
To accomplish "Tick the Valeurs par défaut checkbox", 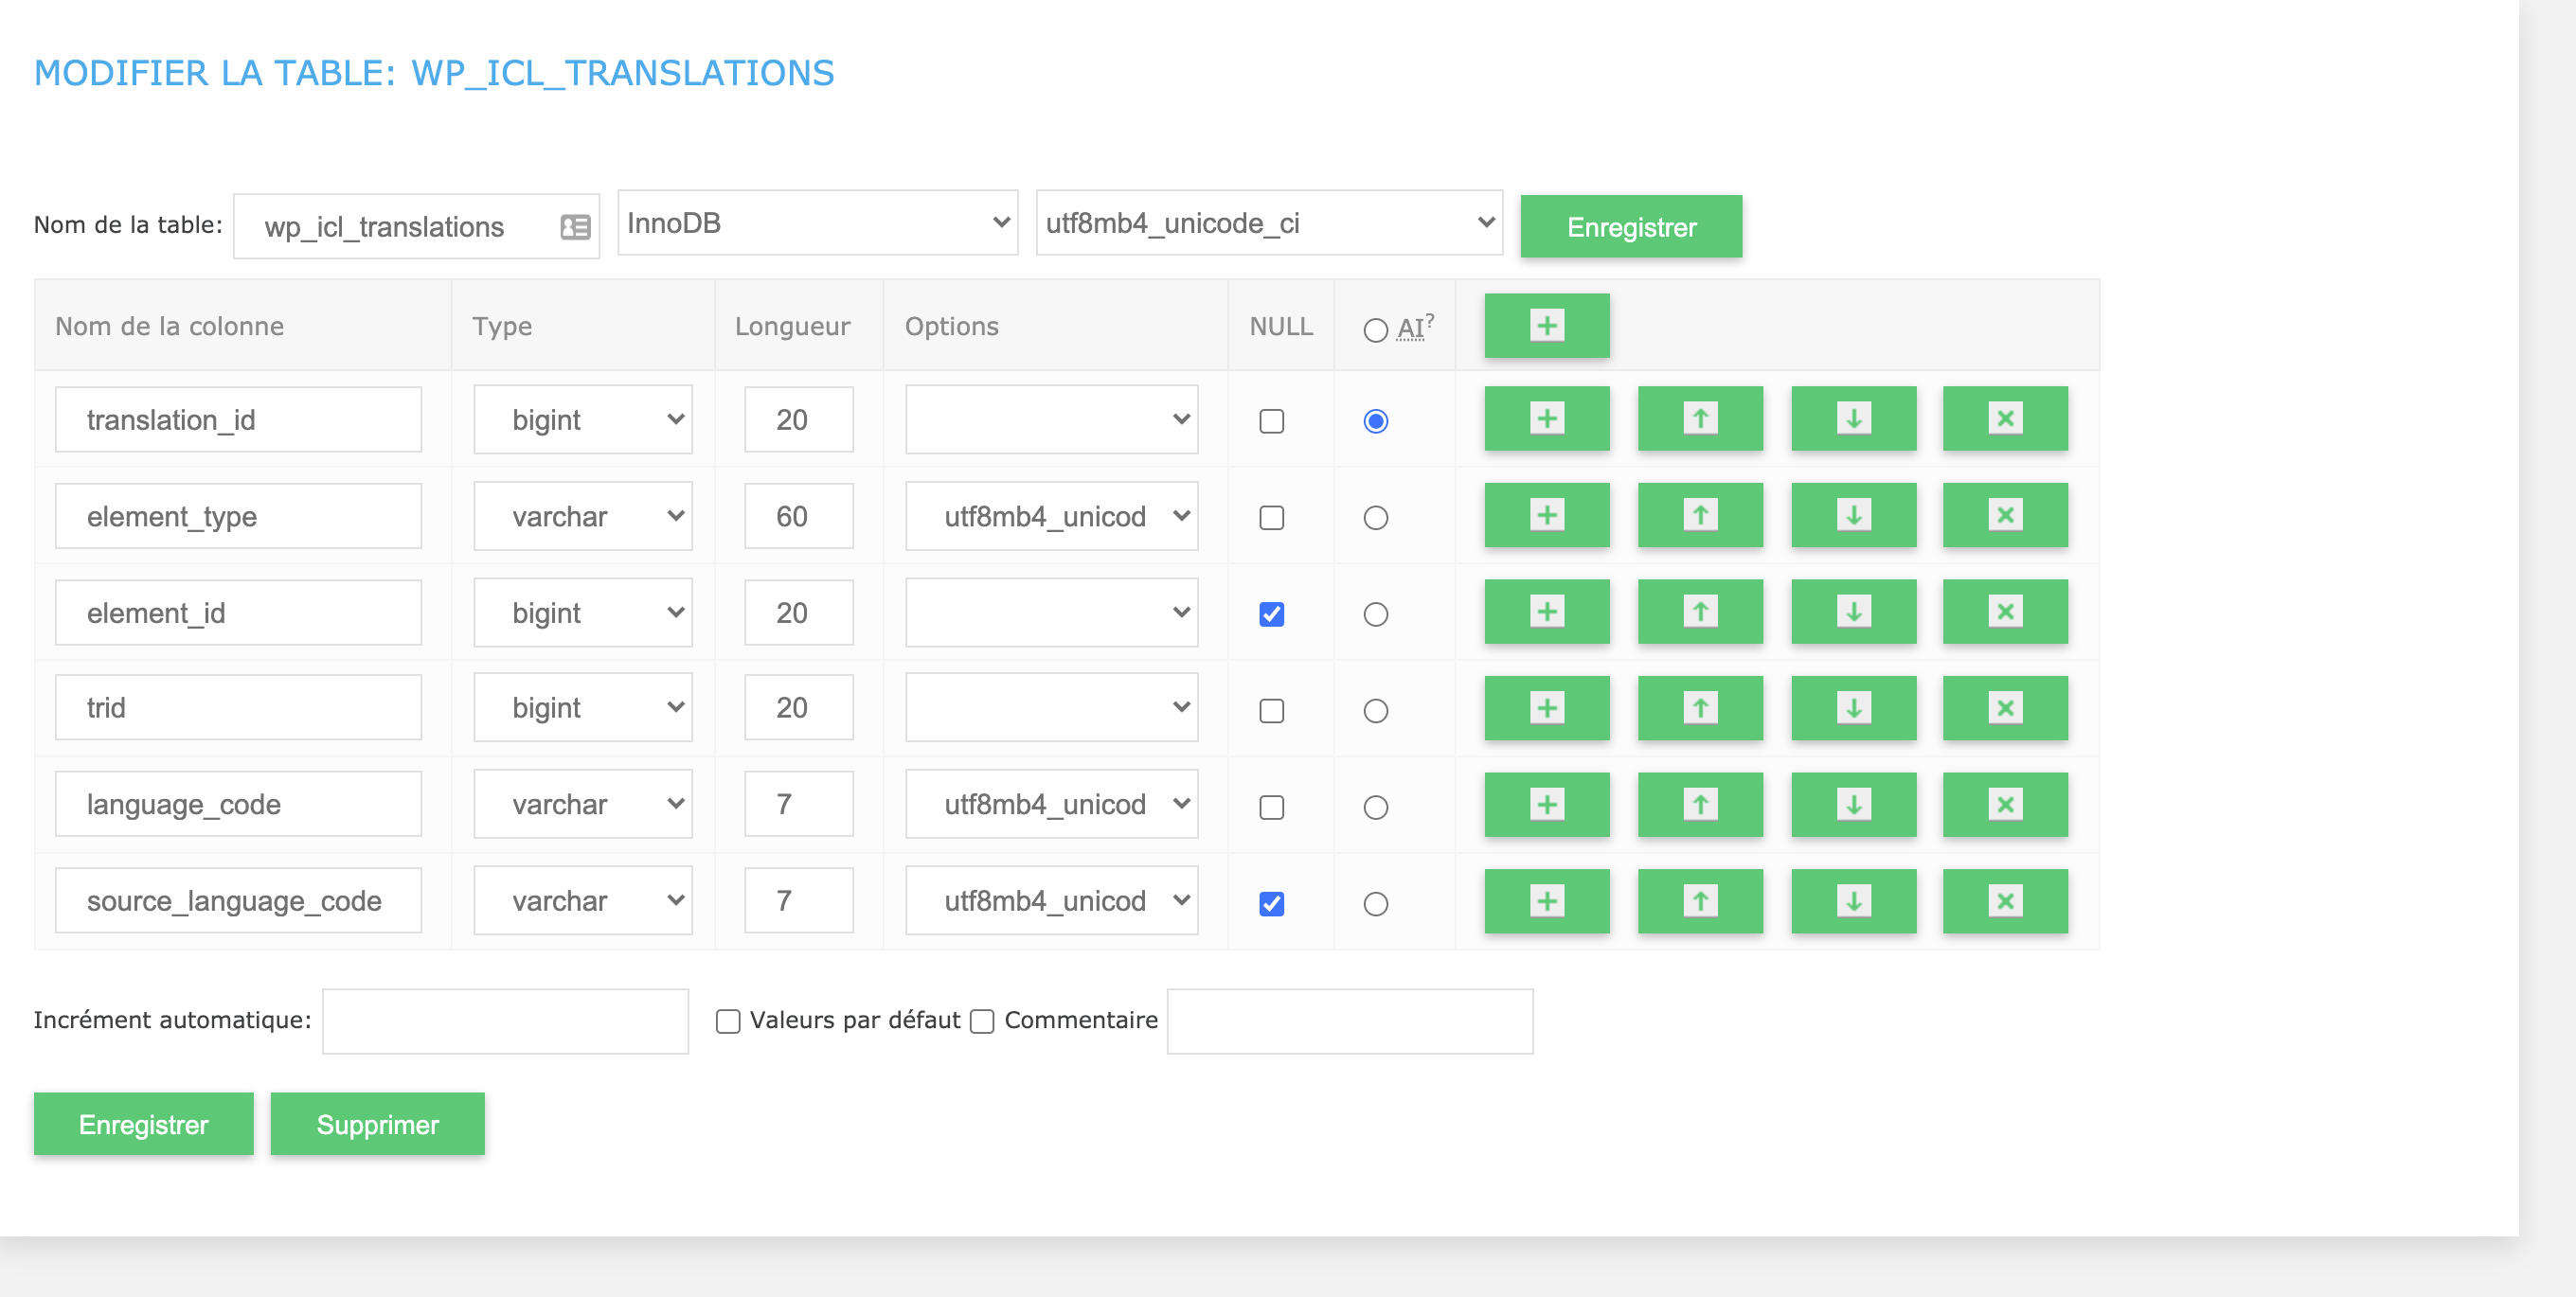I will [x=728, y=1021].
